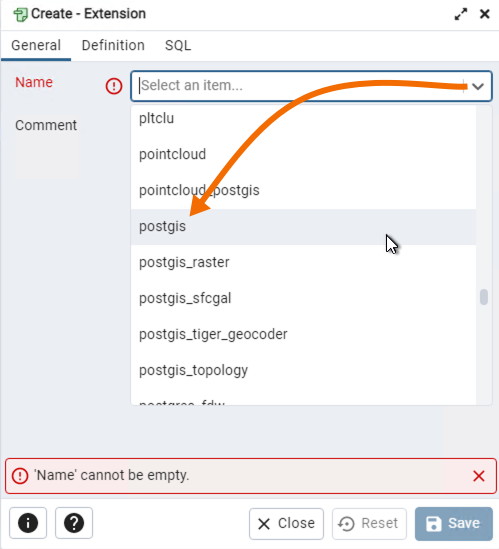Maximize dialog with the expand arrows icon
499x549 pixels.
point(461,14)
